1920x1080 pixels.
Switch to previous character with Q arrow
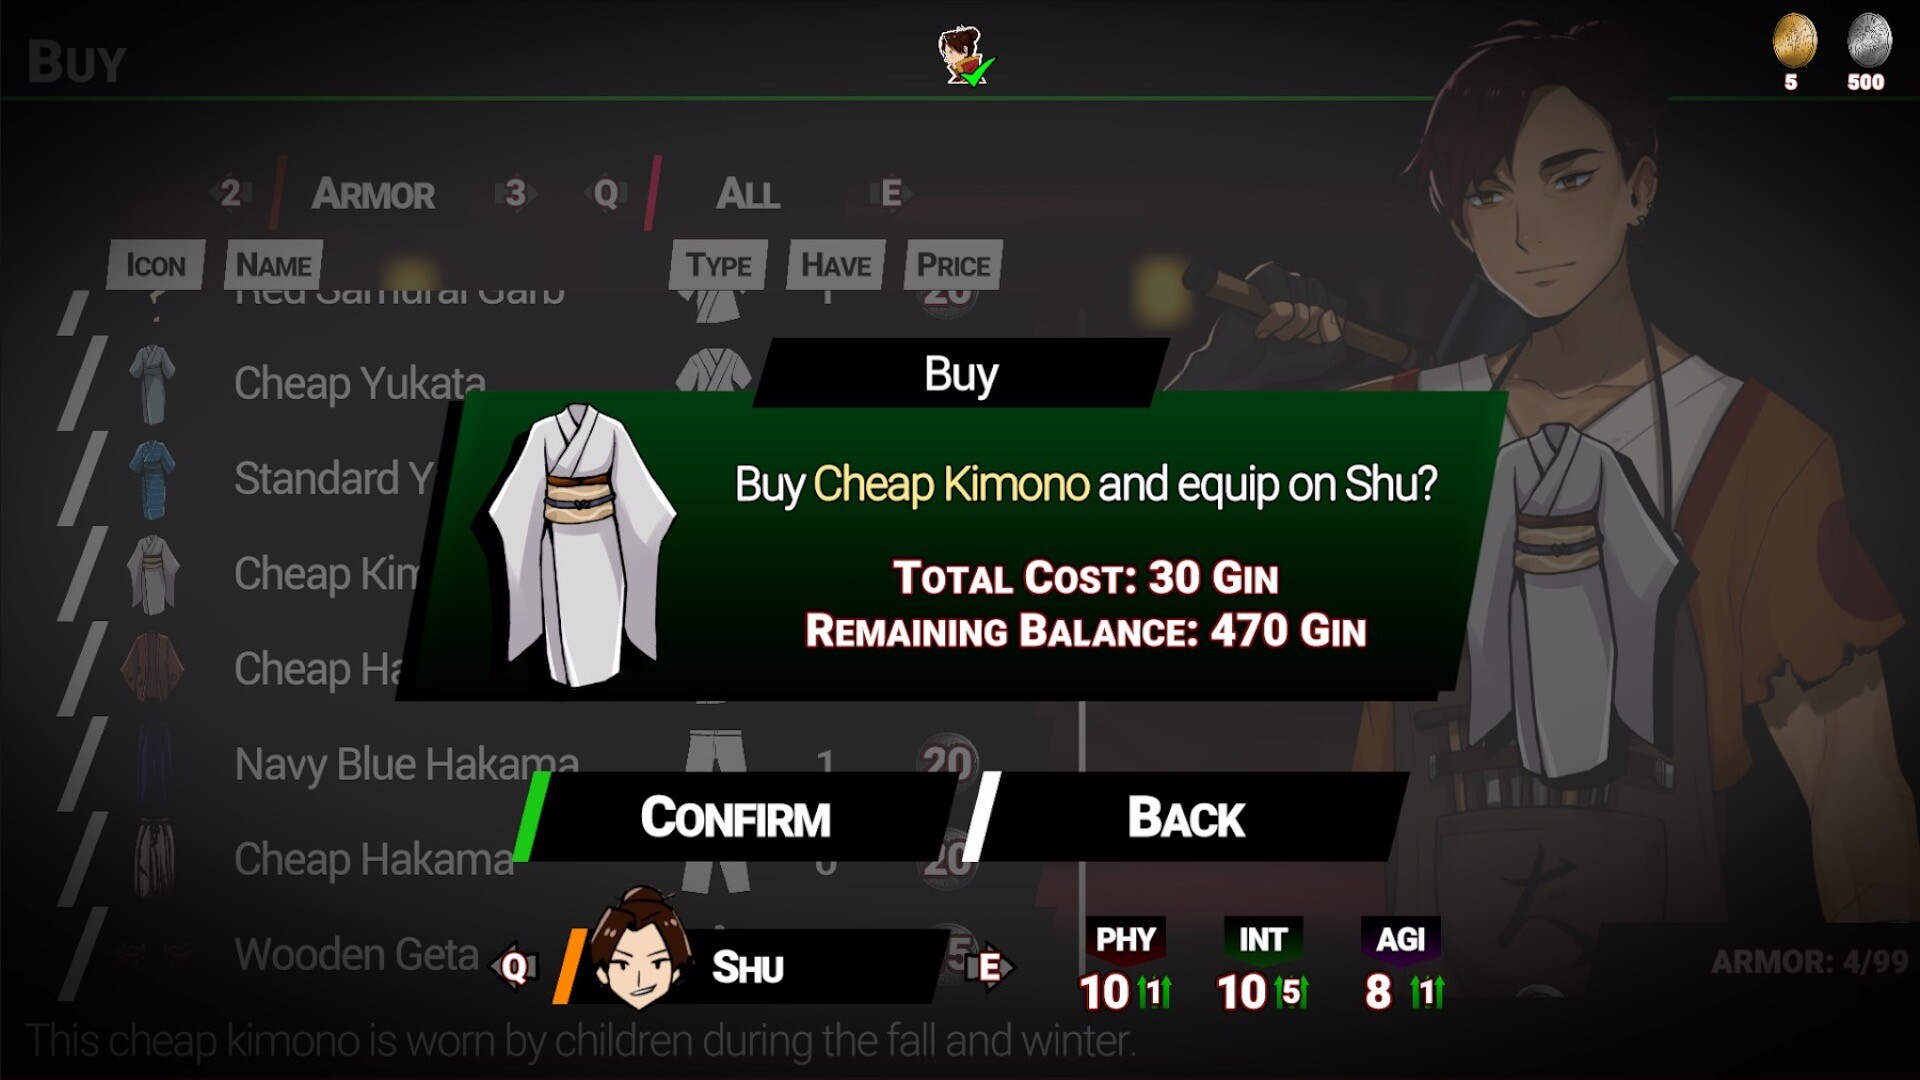tap(514, 967)
